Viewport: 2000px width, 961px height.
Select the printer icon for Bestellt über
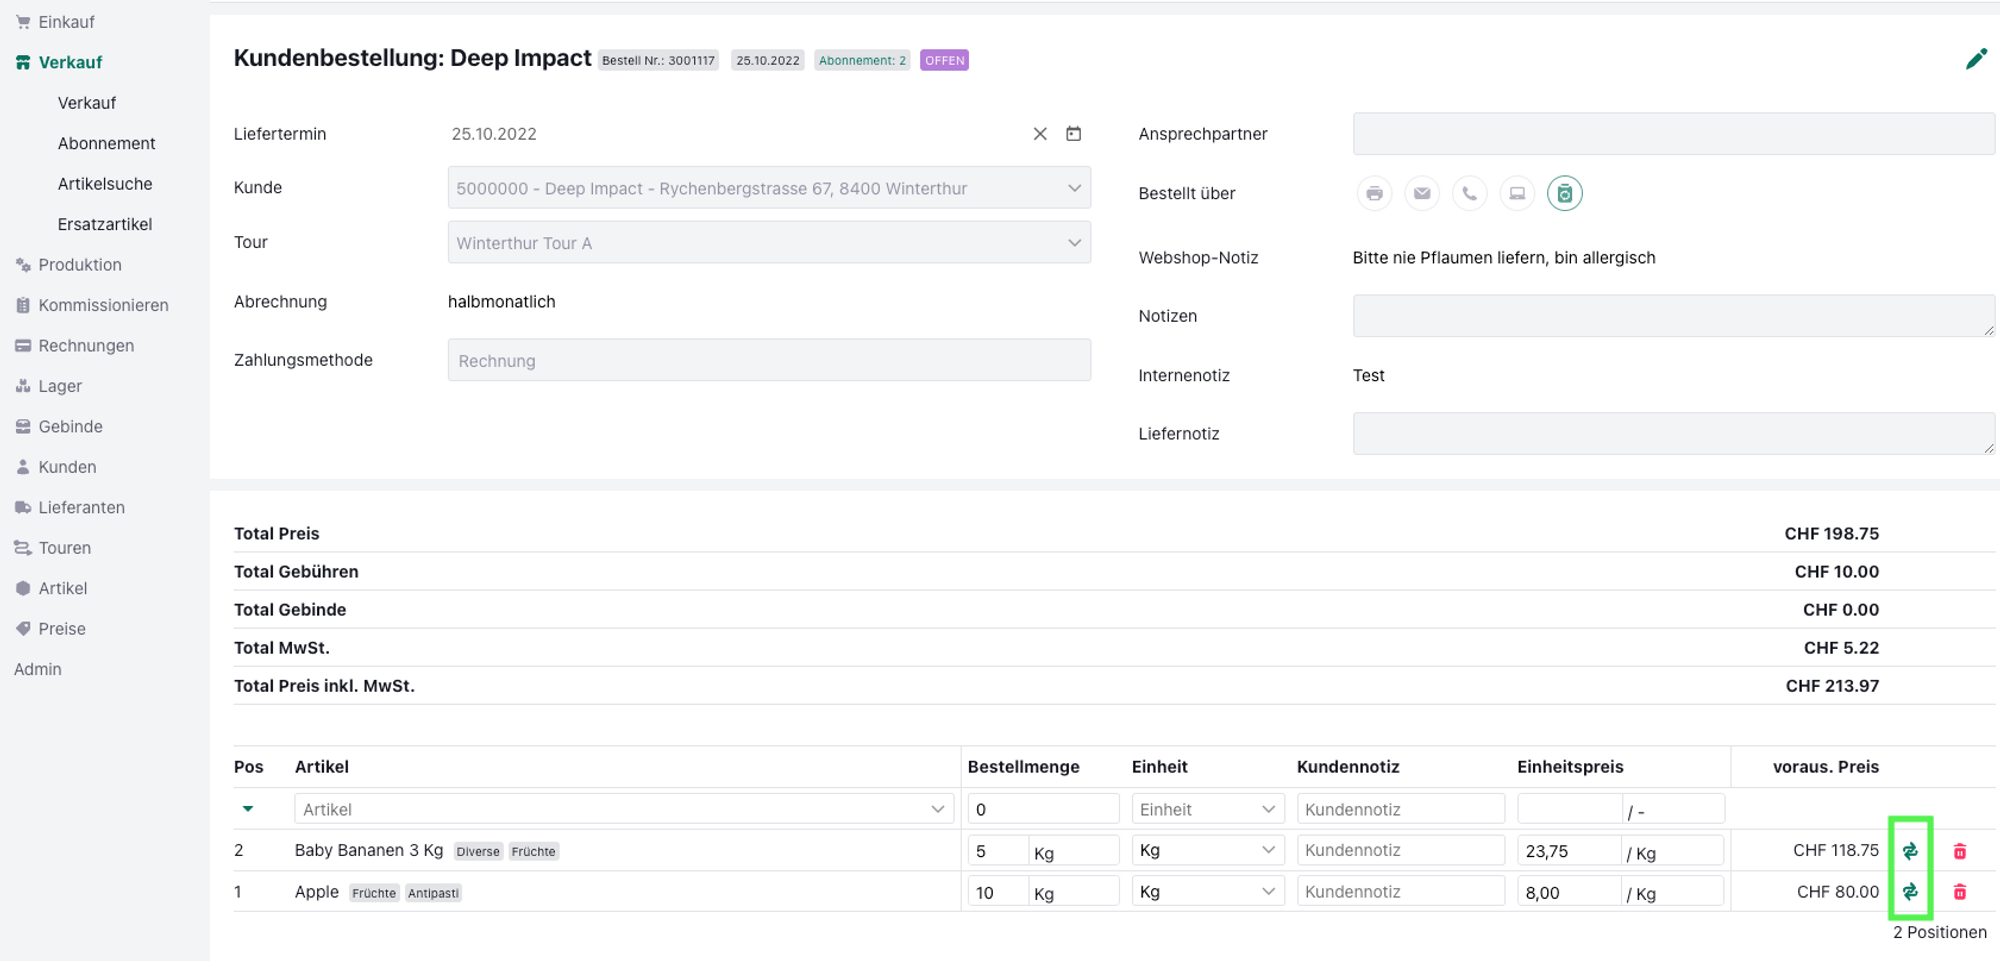click(1374, 193)
